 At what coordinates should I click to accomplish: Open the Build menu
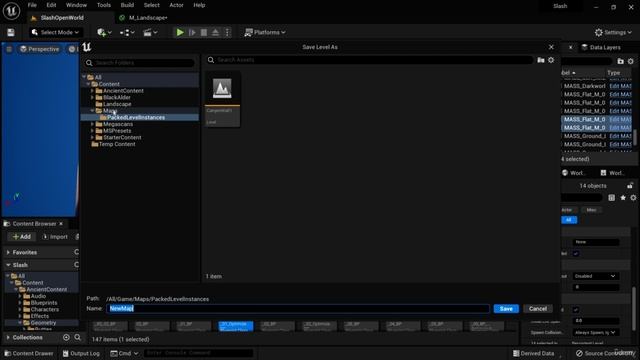(x=127, y=5)
